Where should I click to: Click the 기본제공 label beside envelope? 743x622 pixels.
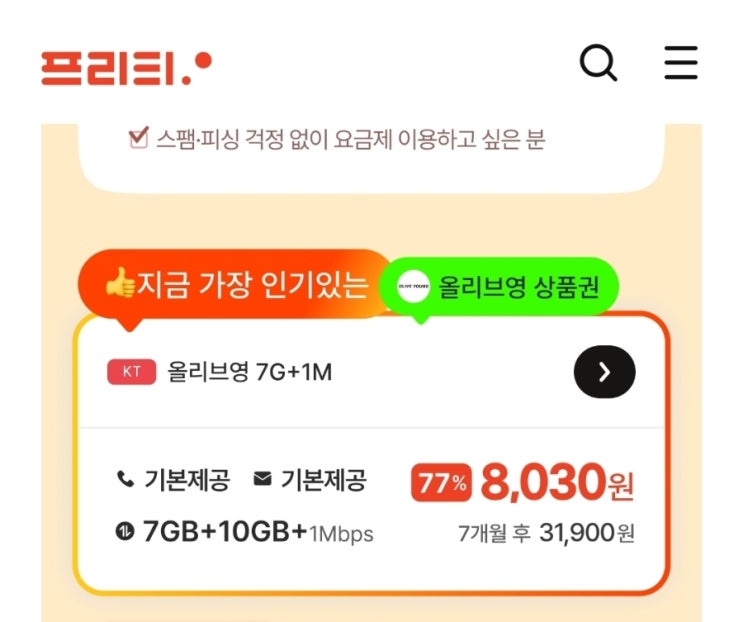coord(324,479)
